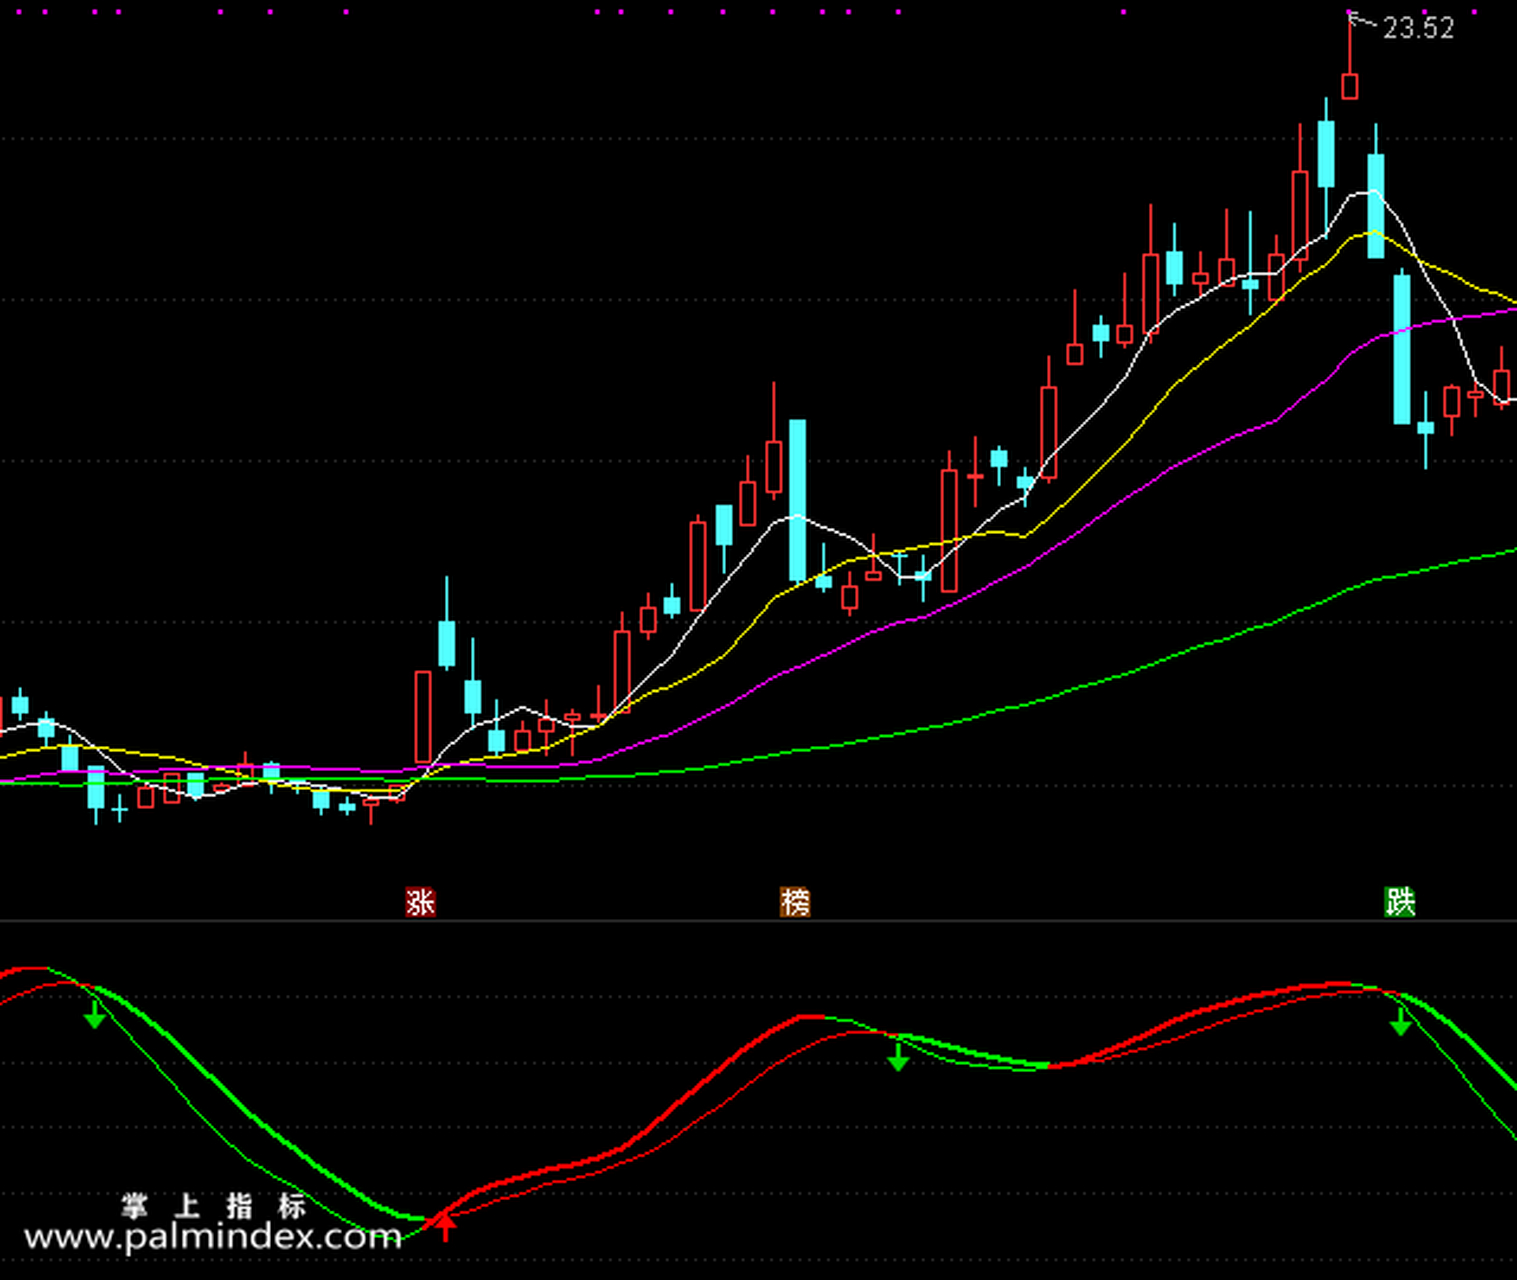
Task: Select the large cyan candle above 跌
Action: click(1402, 348)
